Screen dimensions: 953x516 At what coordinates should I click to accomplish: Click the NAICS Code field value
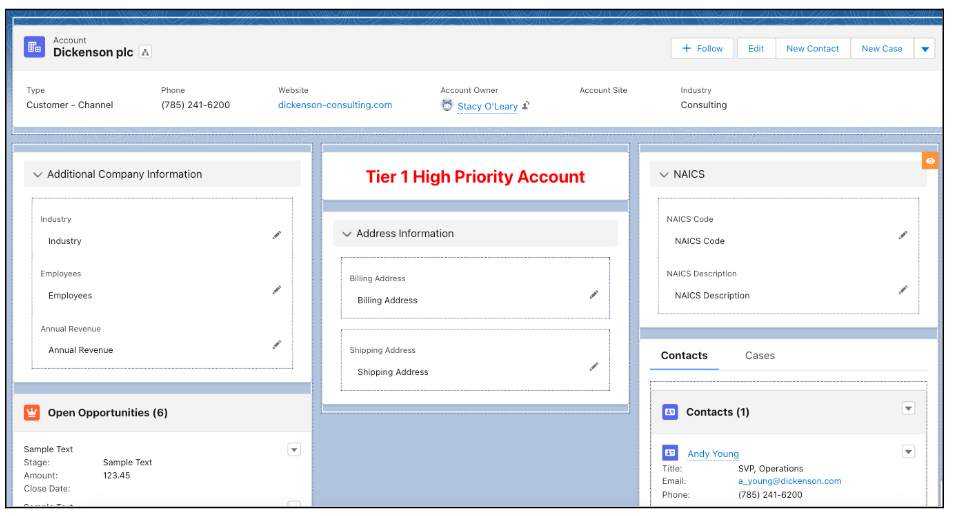pos(700,241)
